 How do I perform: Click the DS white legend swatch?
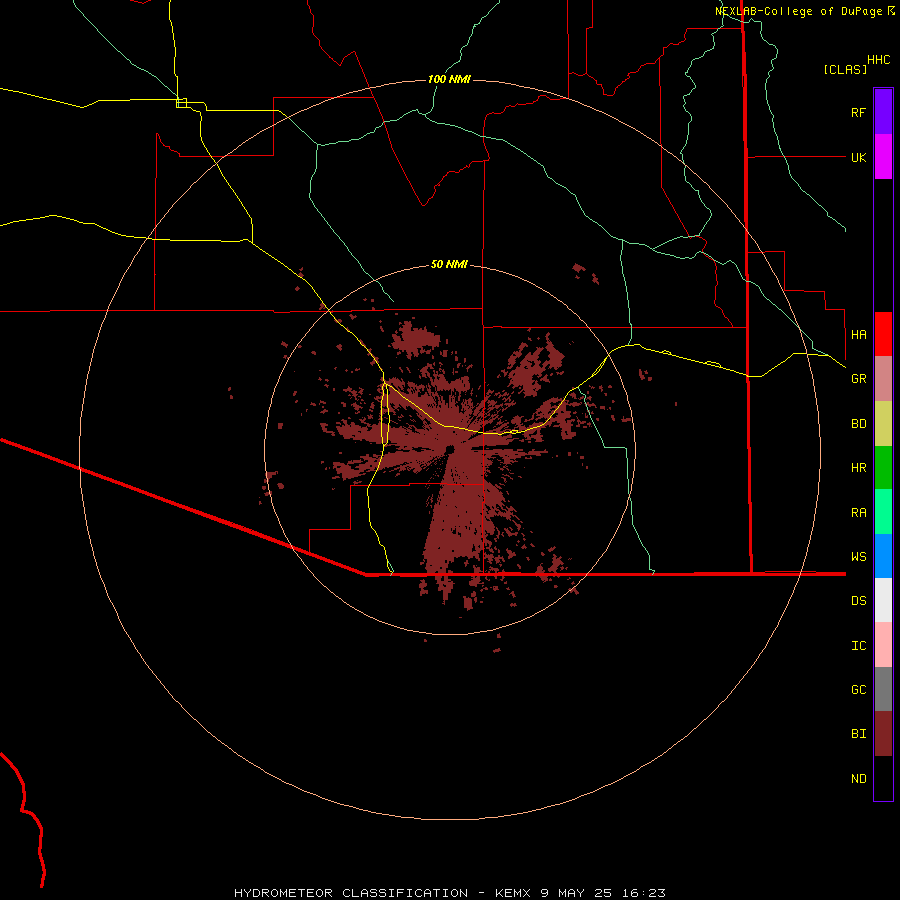click(883, 600)
